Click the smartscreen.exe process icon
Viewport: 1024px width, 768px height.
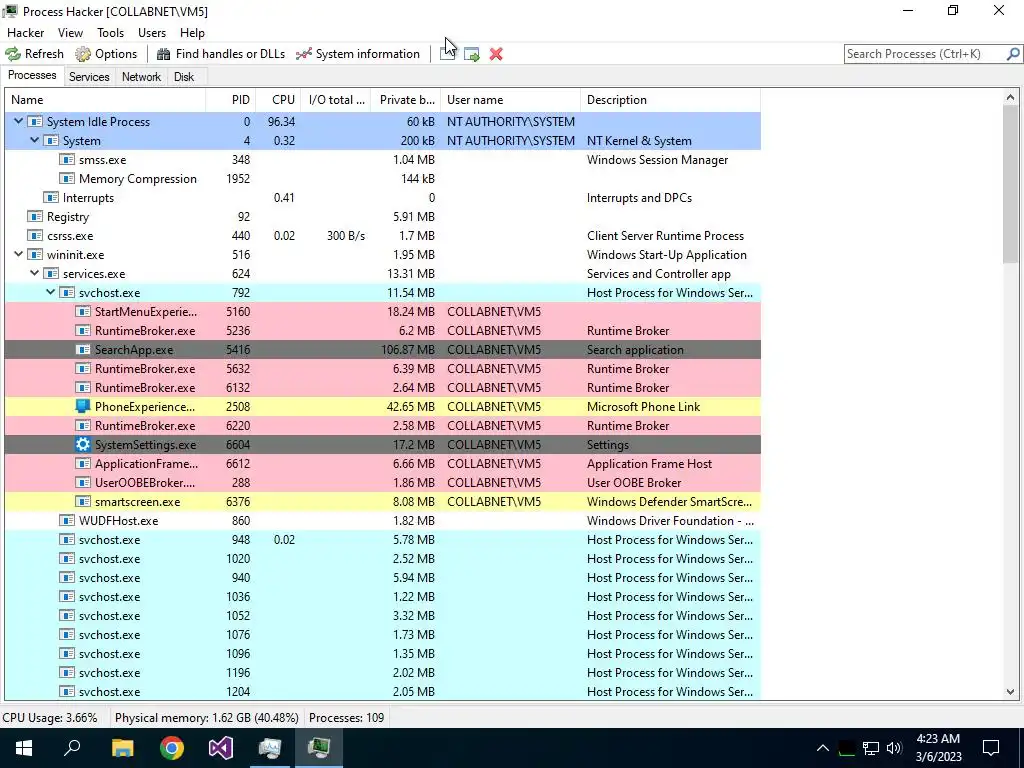82,502
